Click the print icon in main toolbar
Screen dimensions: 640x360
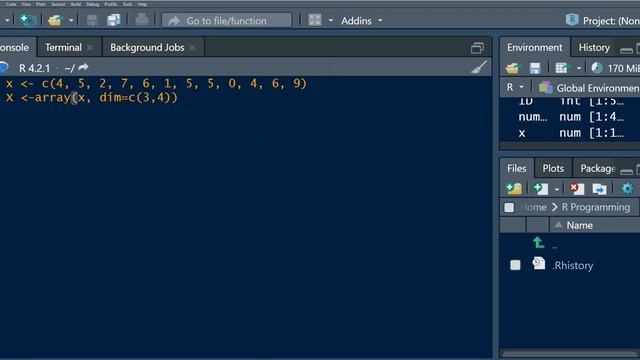[x=142, y=20]
